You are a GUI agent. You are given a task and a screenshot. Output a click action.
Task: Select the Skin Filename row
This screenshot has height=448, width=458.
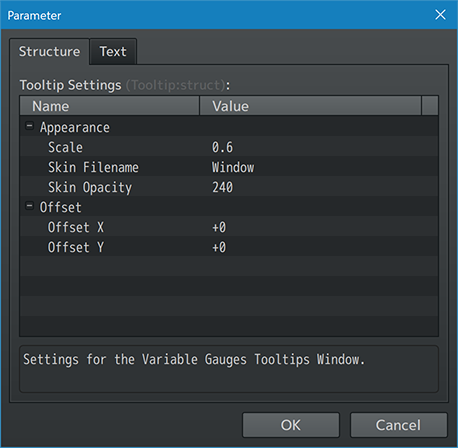pos(229,167)
